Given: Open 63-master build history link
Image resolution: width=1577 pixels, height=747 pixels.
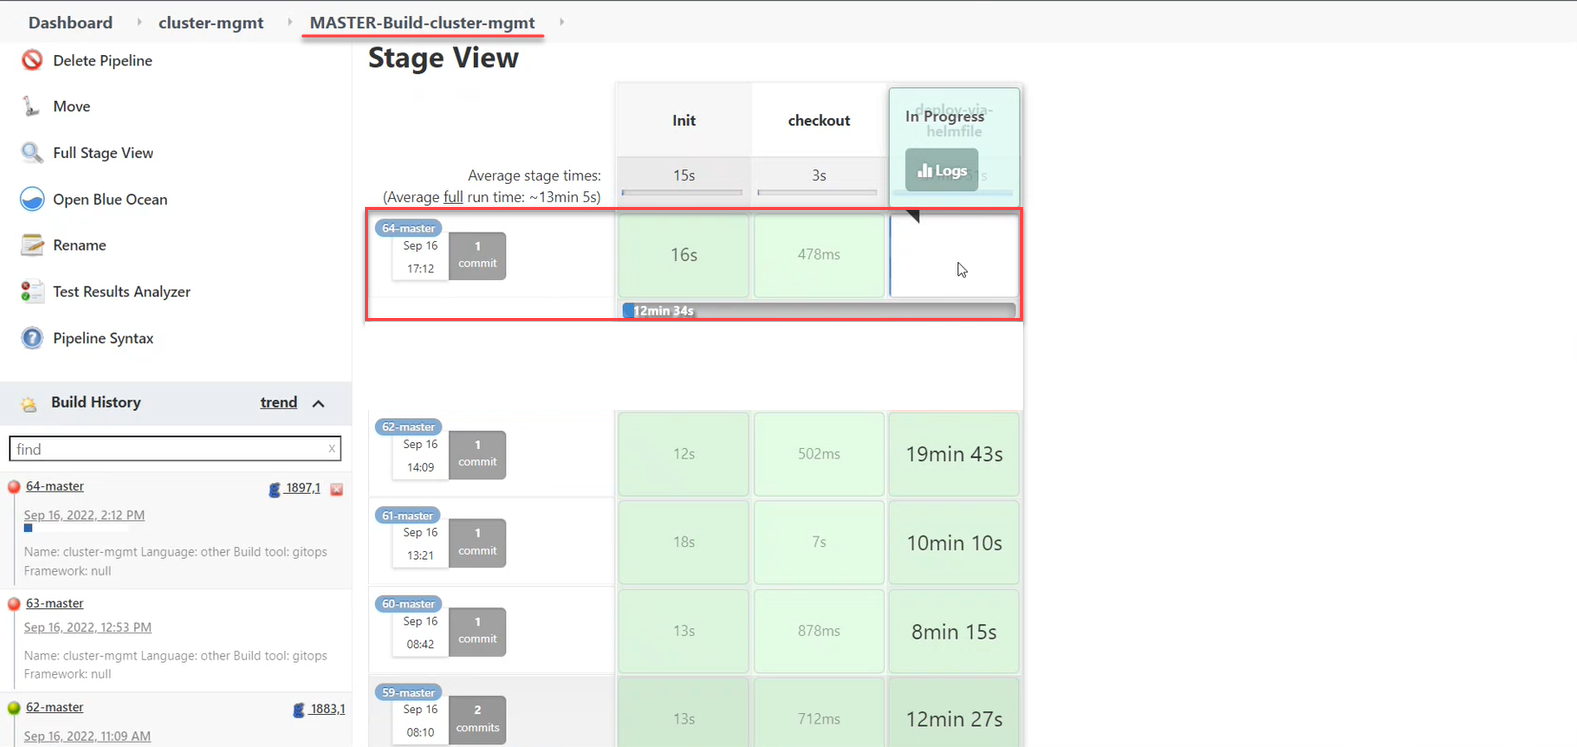Looking at the screenshot, I should tap(55, 603).
